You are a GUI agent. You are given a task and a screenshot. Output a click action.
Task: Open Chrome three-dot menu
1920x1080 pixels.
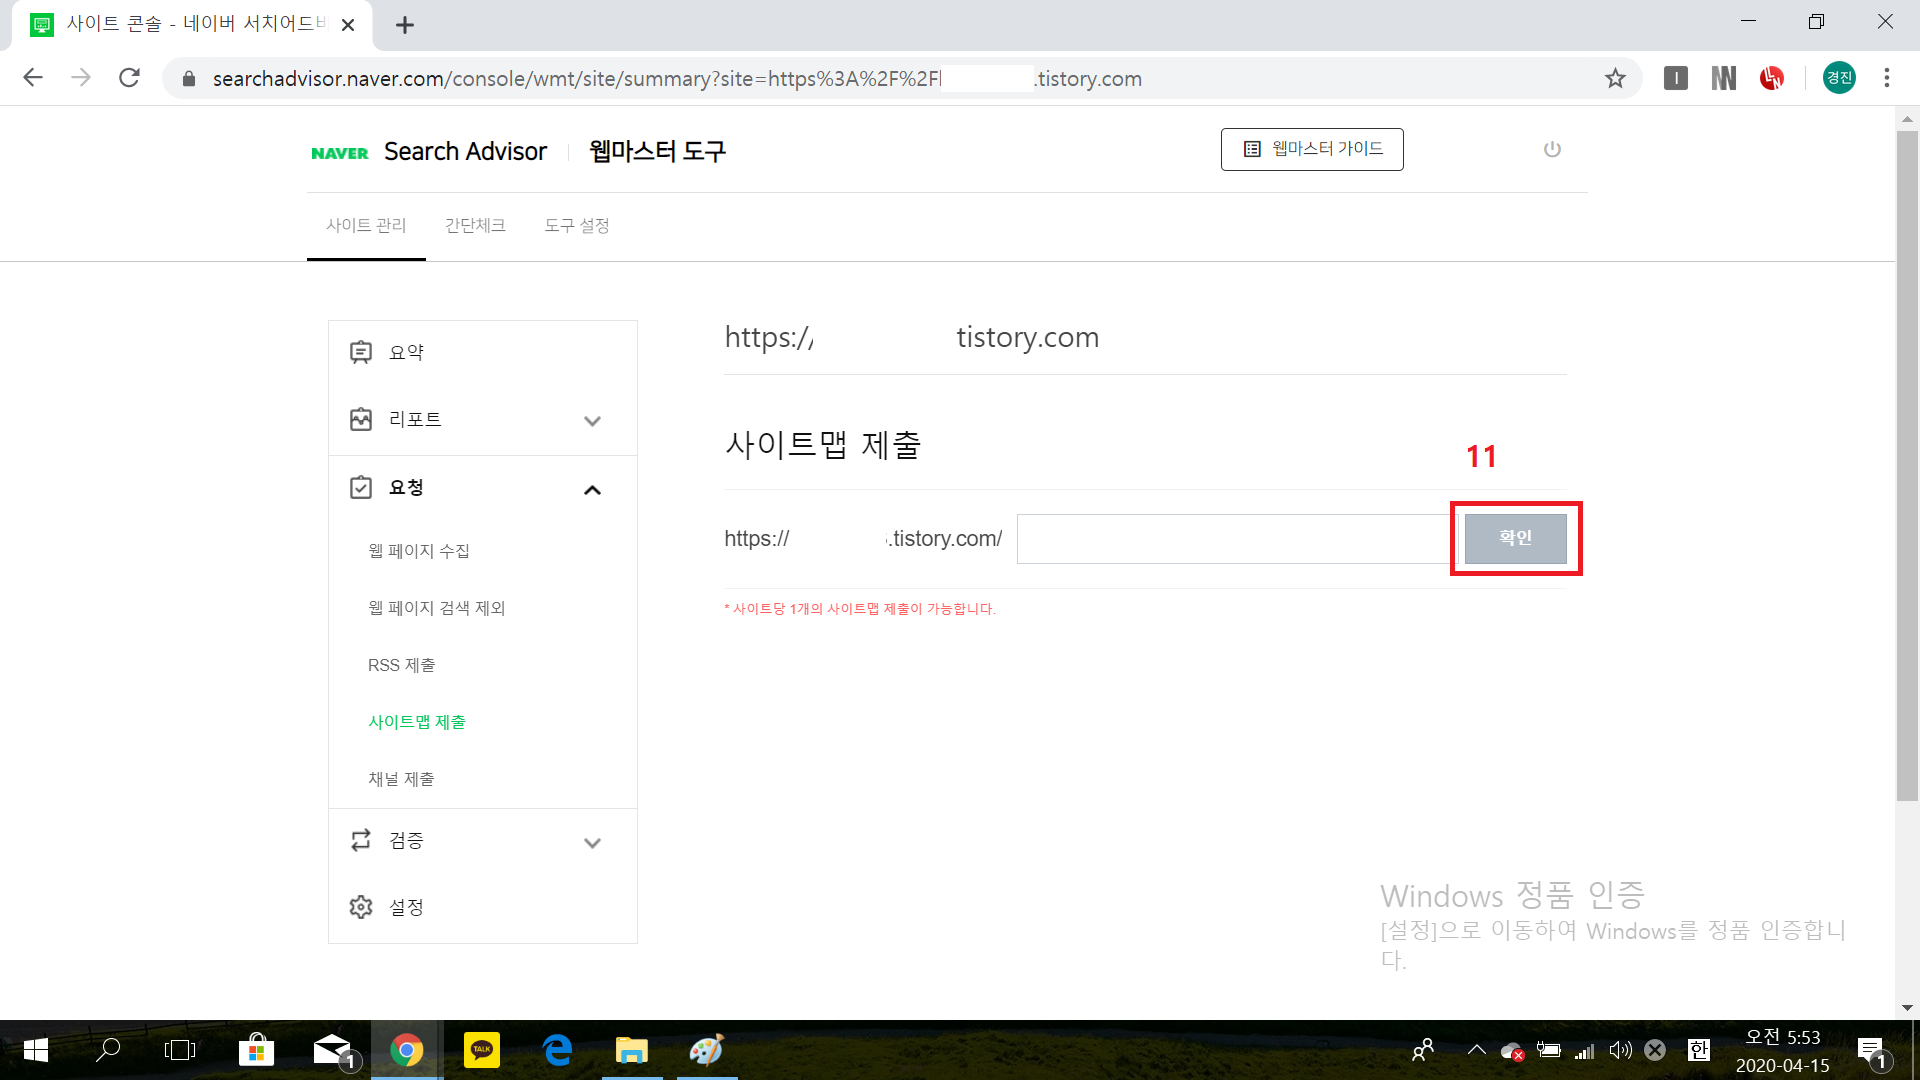coord(1887,78)
